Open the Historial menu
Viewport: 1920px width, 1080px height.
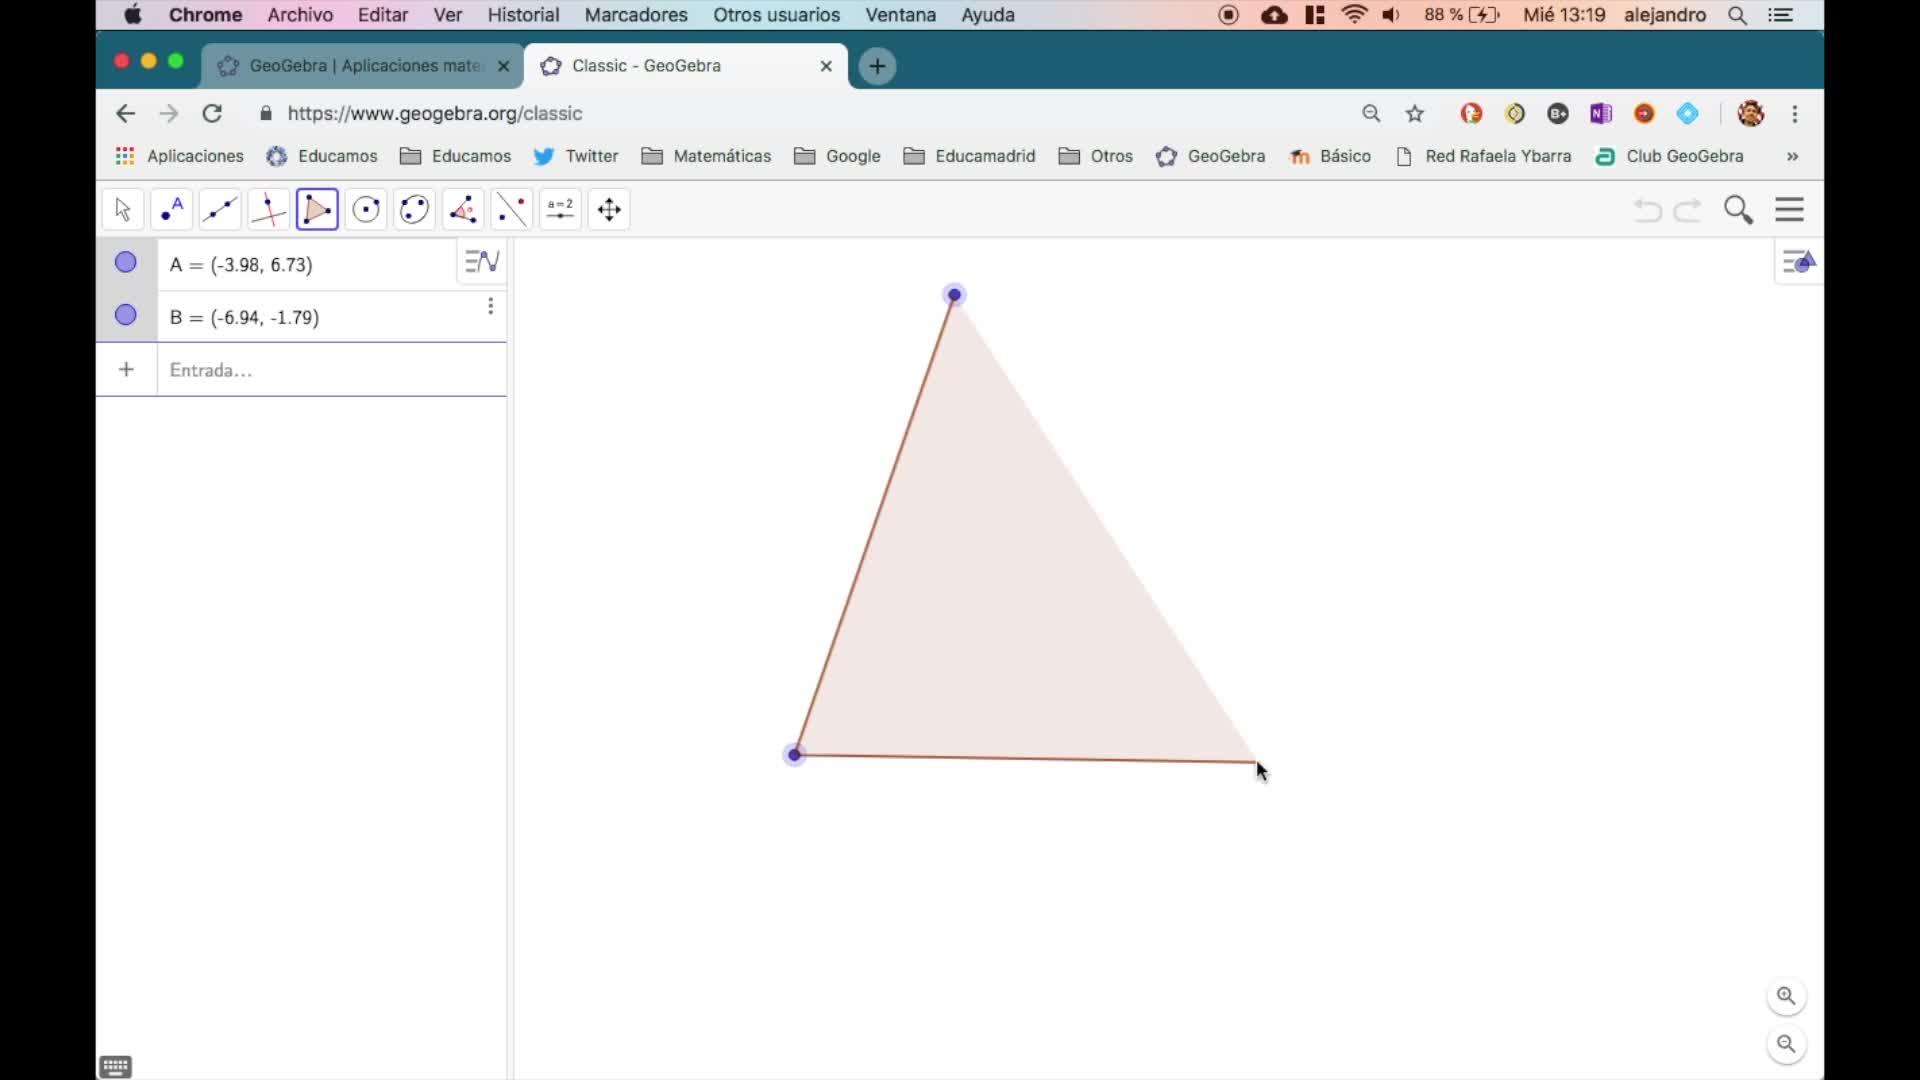(523, 15)
